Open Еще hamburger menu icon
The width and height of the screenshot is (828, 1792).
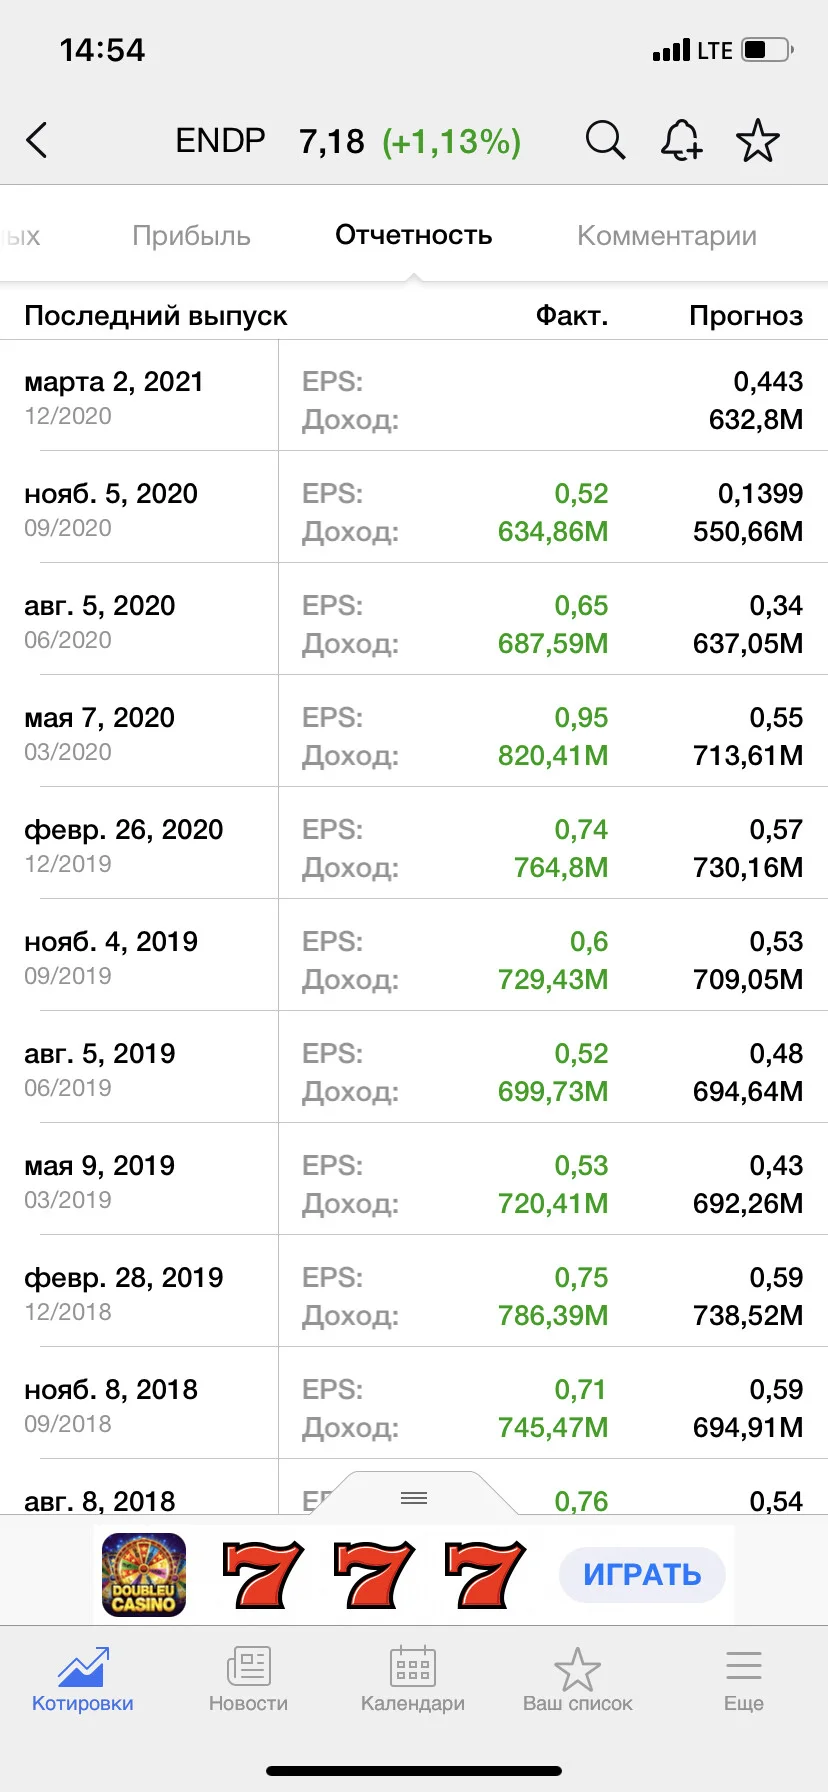click(x=744, y=1666)
